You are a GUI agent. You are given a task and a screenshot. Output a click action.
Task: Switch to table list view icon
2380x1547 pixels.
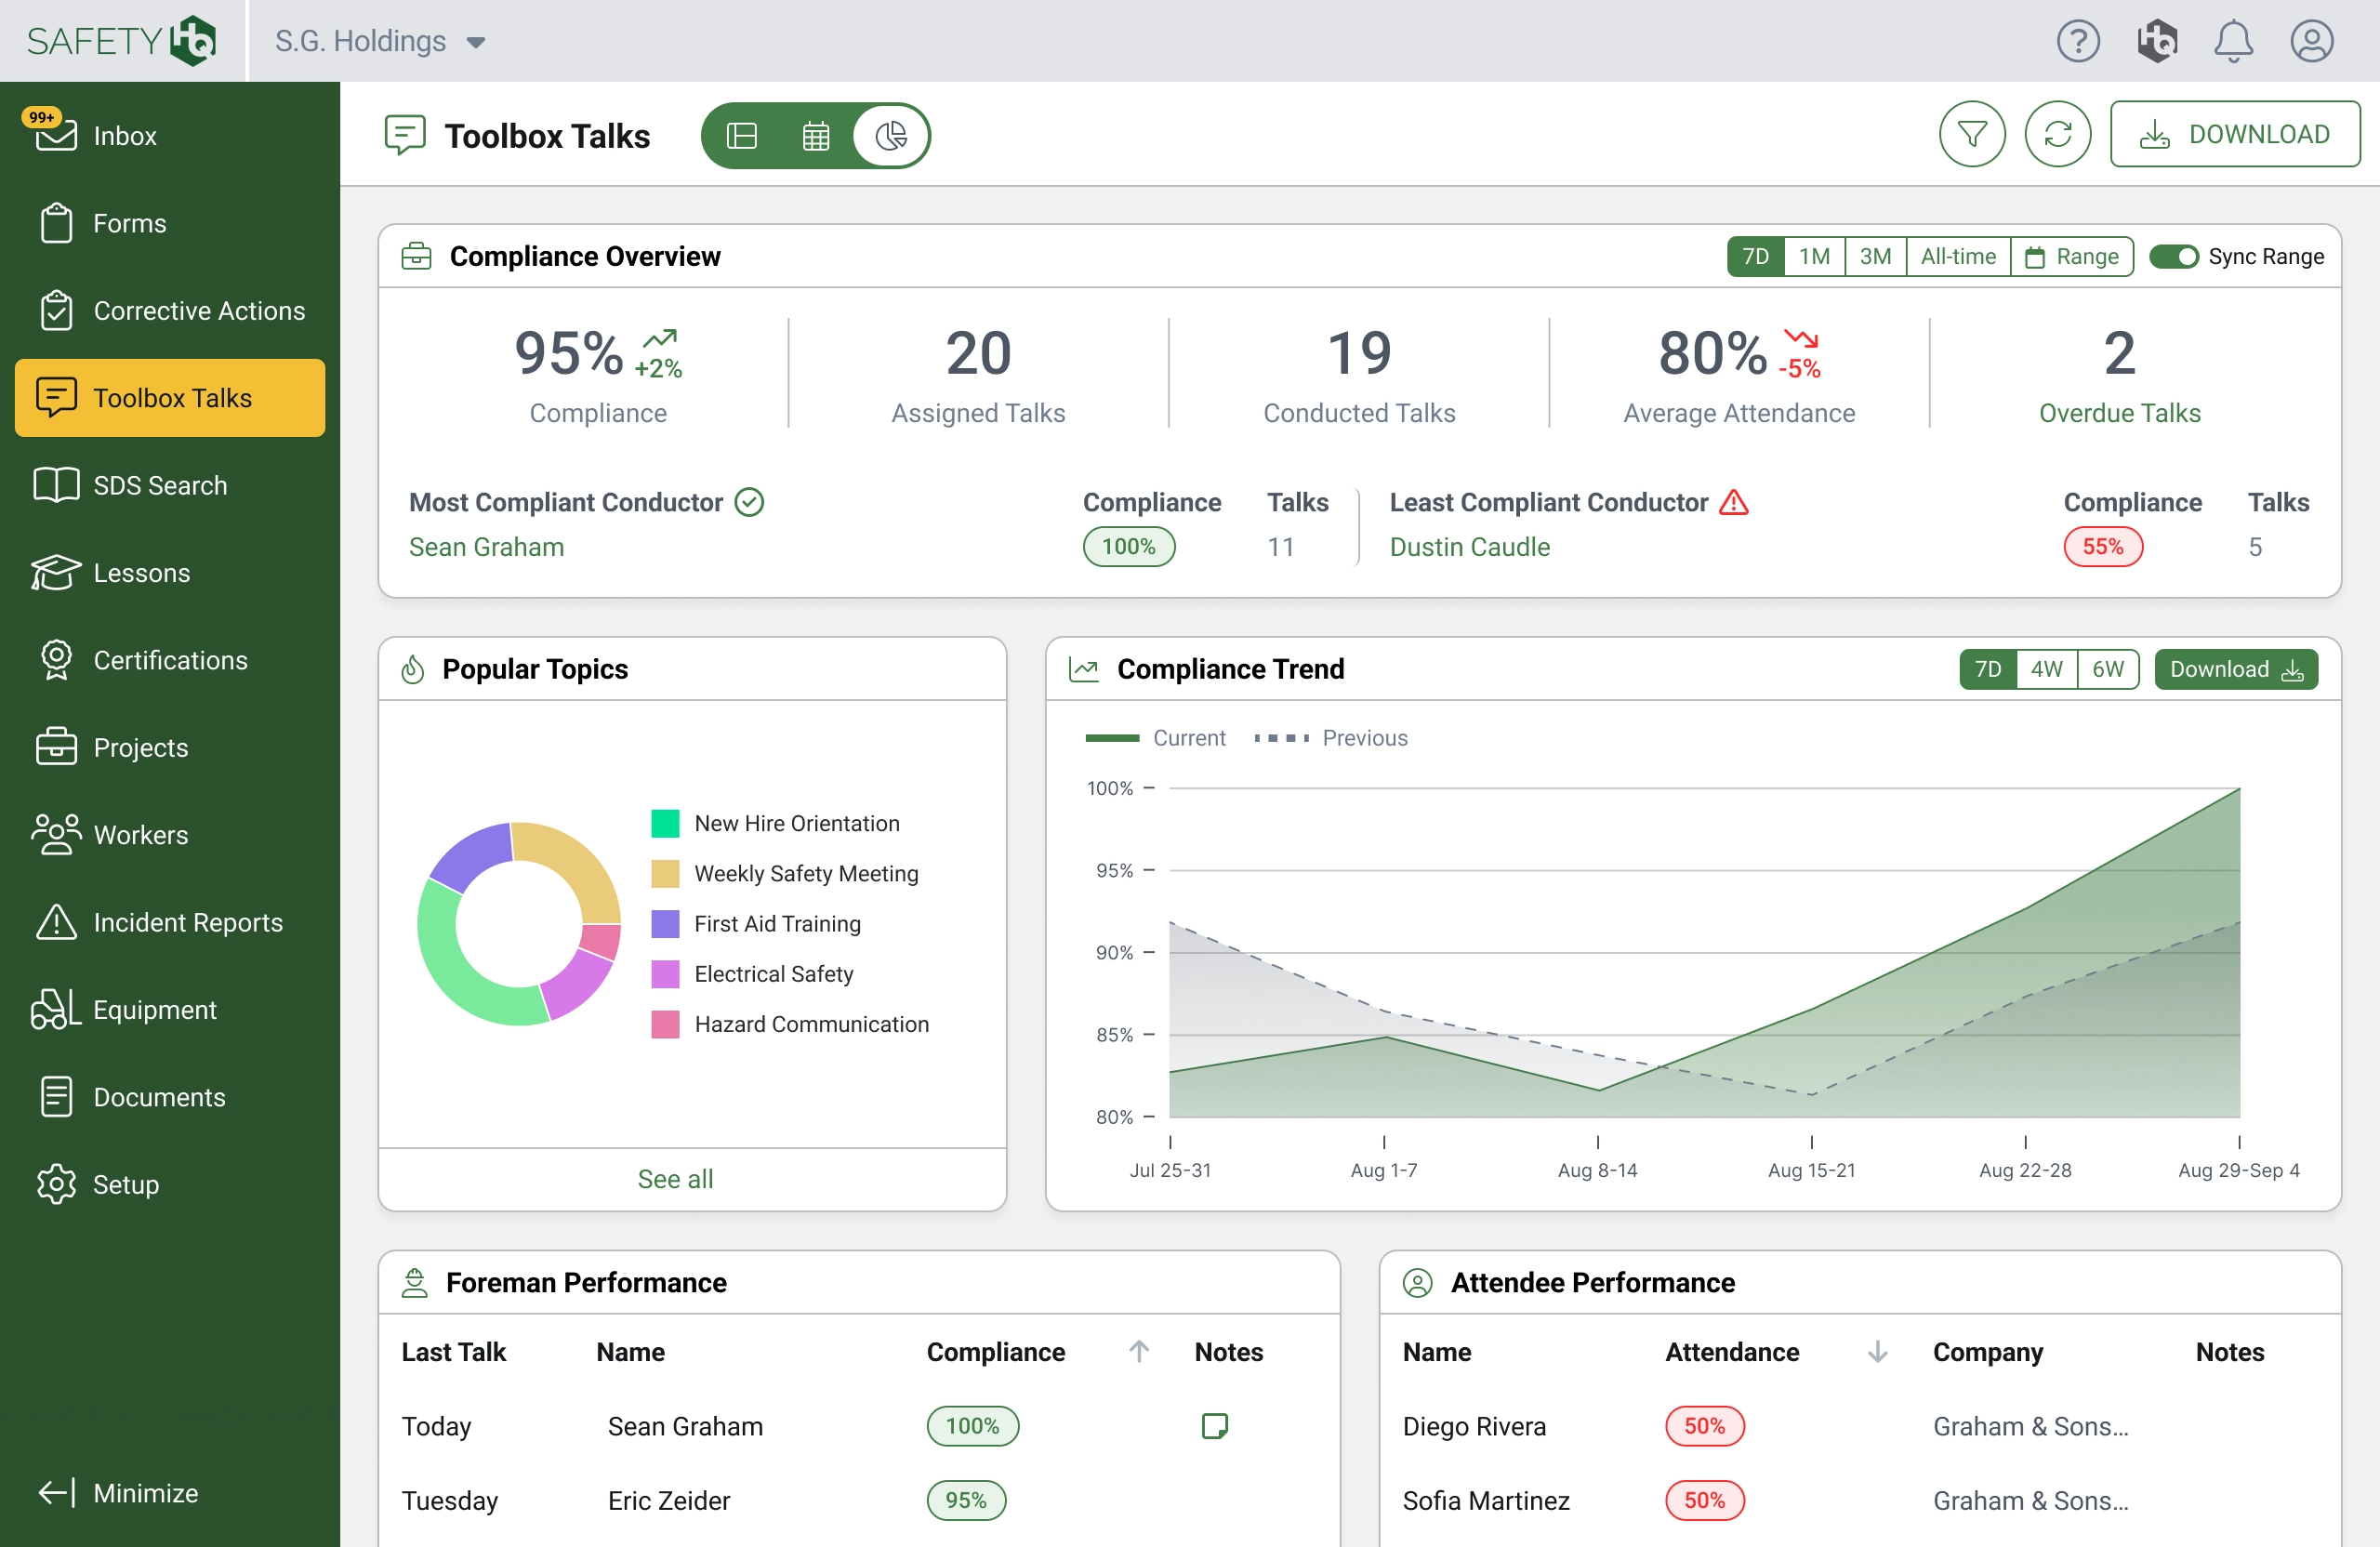[741, 135]
